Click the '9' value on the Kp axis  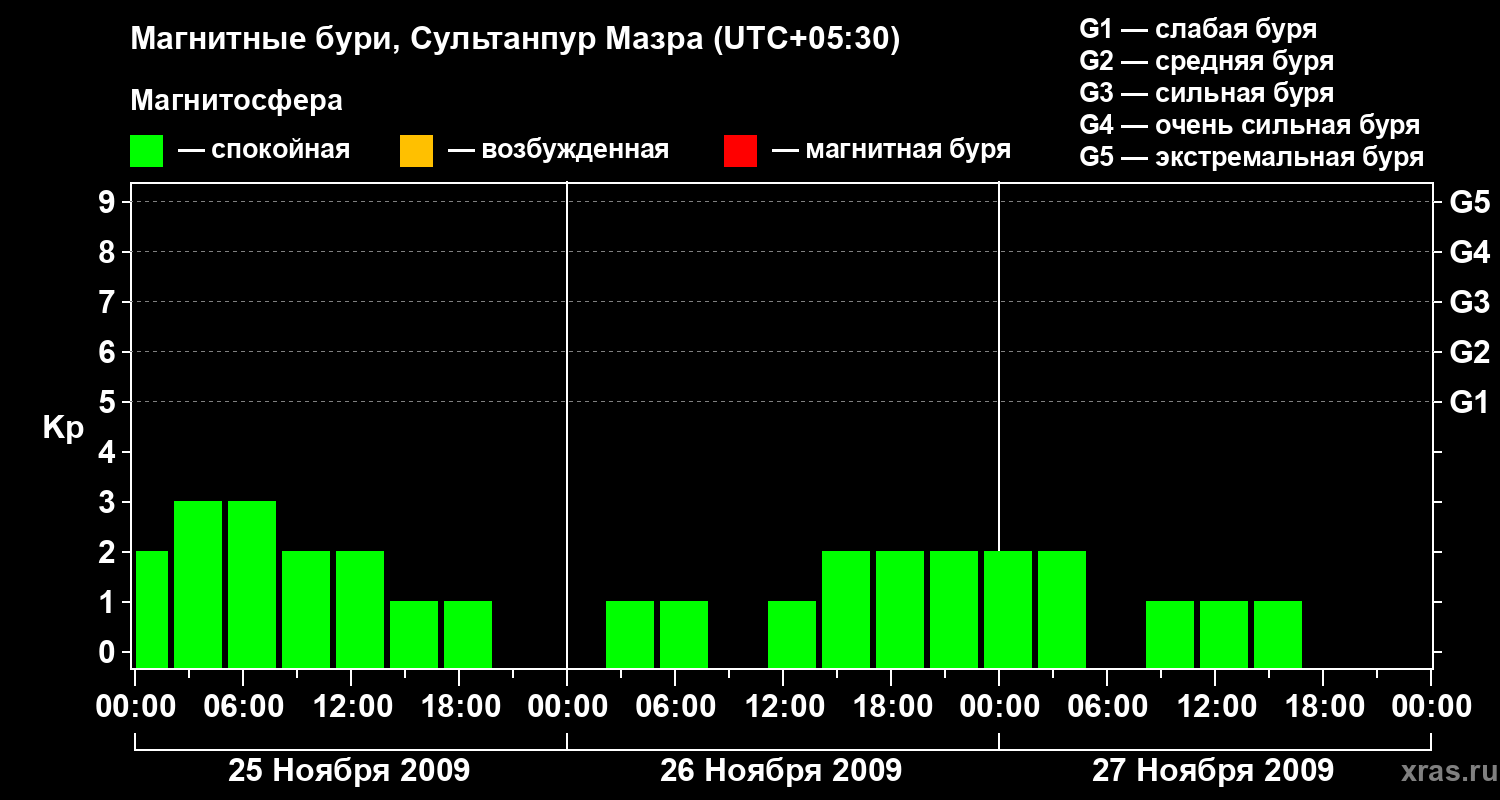pos(109,202)
